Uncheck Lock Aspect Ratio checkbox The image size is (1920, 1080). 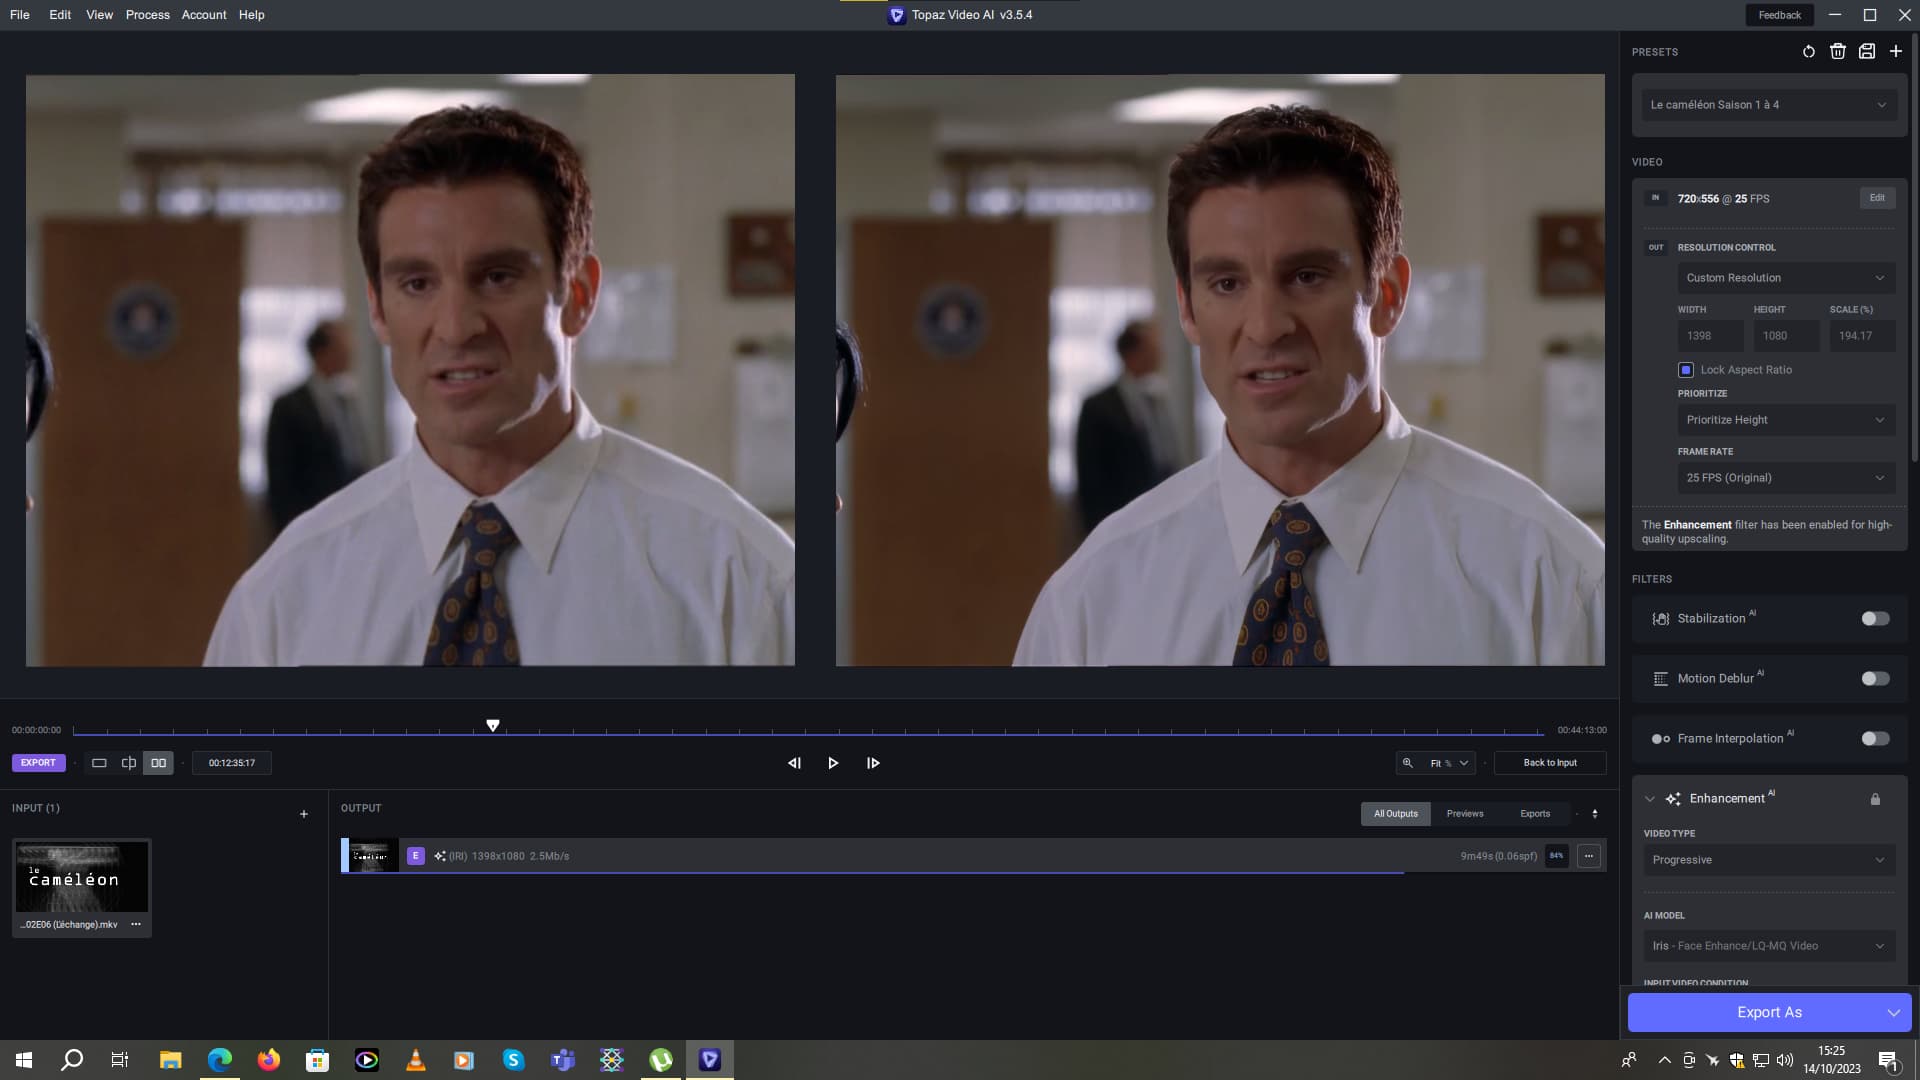pos(1686,370)
